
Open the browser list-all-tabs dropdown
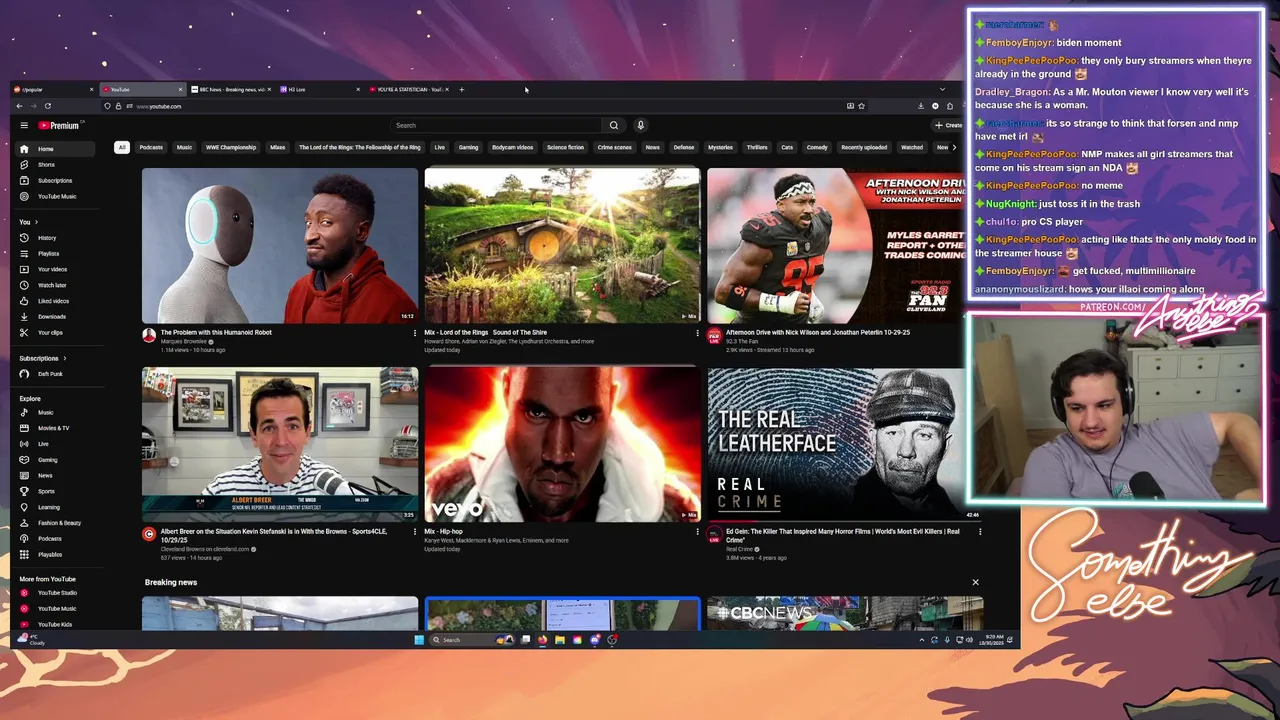pos(942,89)
